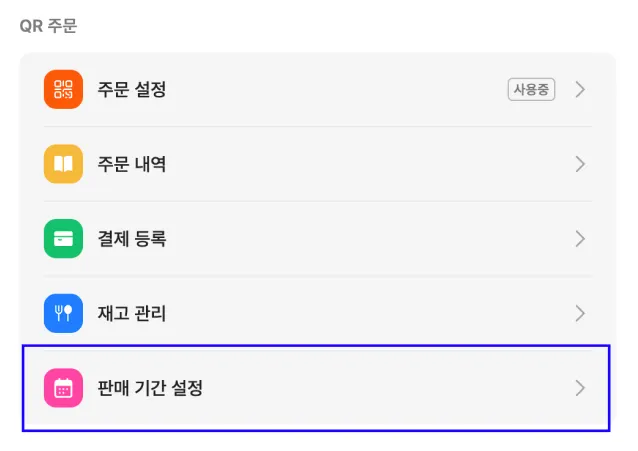Open the 판매 기간 설정 text label

tap(150, 388)
